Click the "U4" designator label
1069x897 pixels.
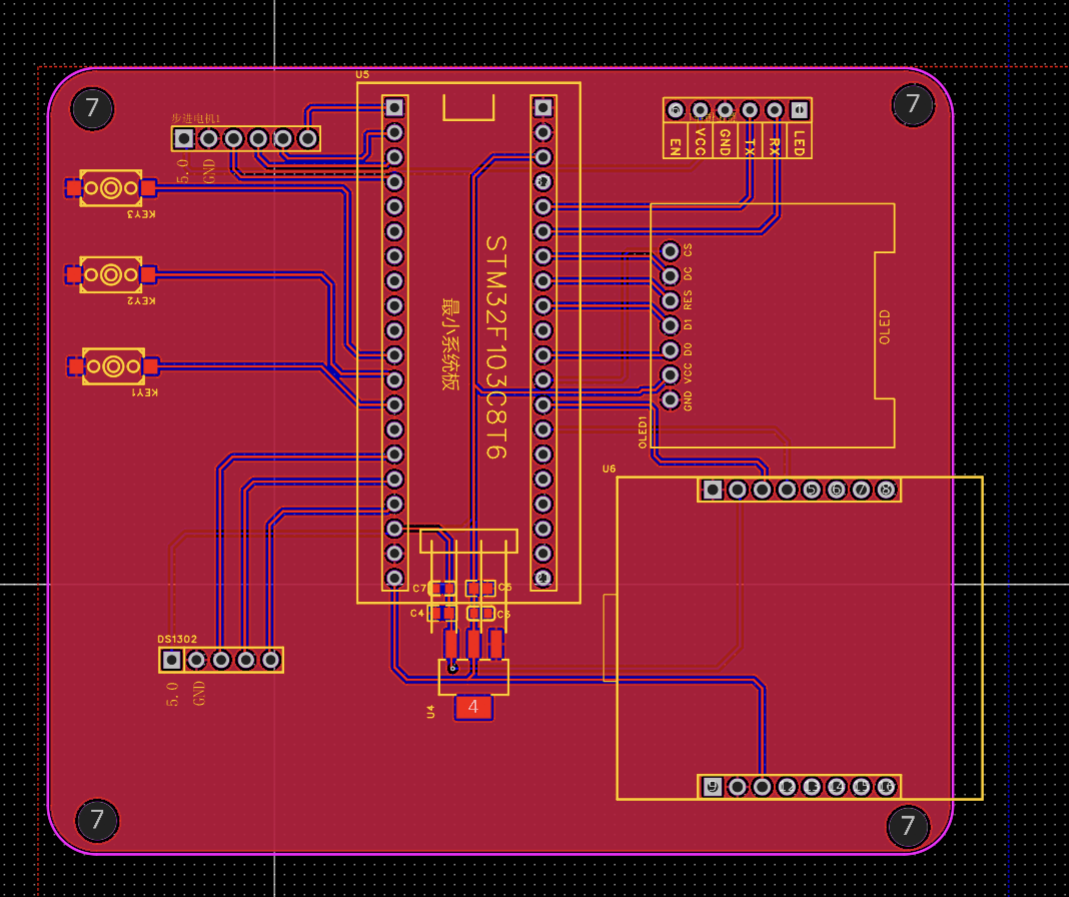point(430,712)
